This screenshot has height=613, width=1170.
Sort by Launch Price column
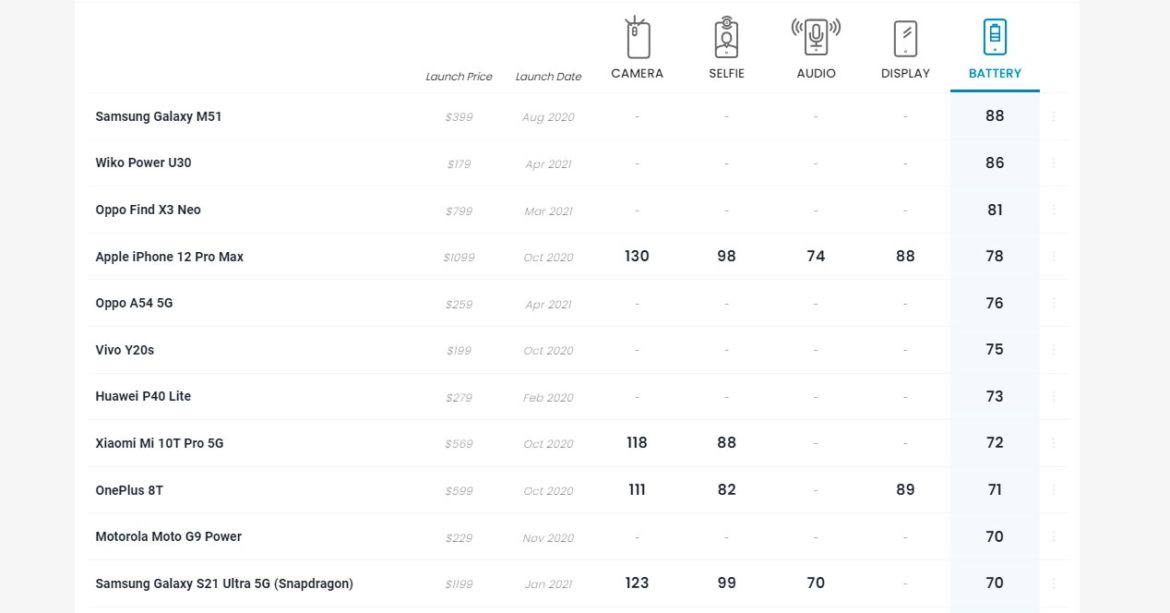coord(459,77)
